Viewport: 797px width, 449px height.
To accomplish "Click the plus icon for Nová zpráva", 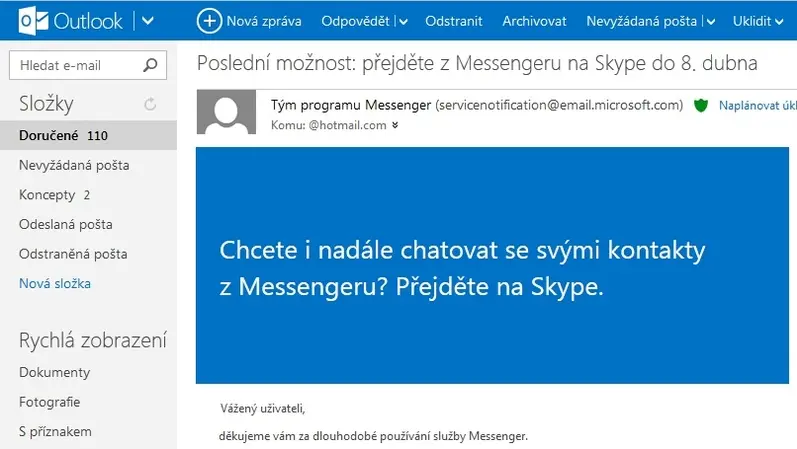I will pyautogui.click(x=209, y=21).
